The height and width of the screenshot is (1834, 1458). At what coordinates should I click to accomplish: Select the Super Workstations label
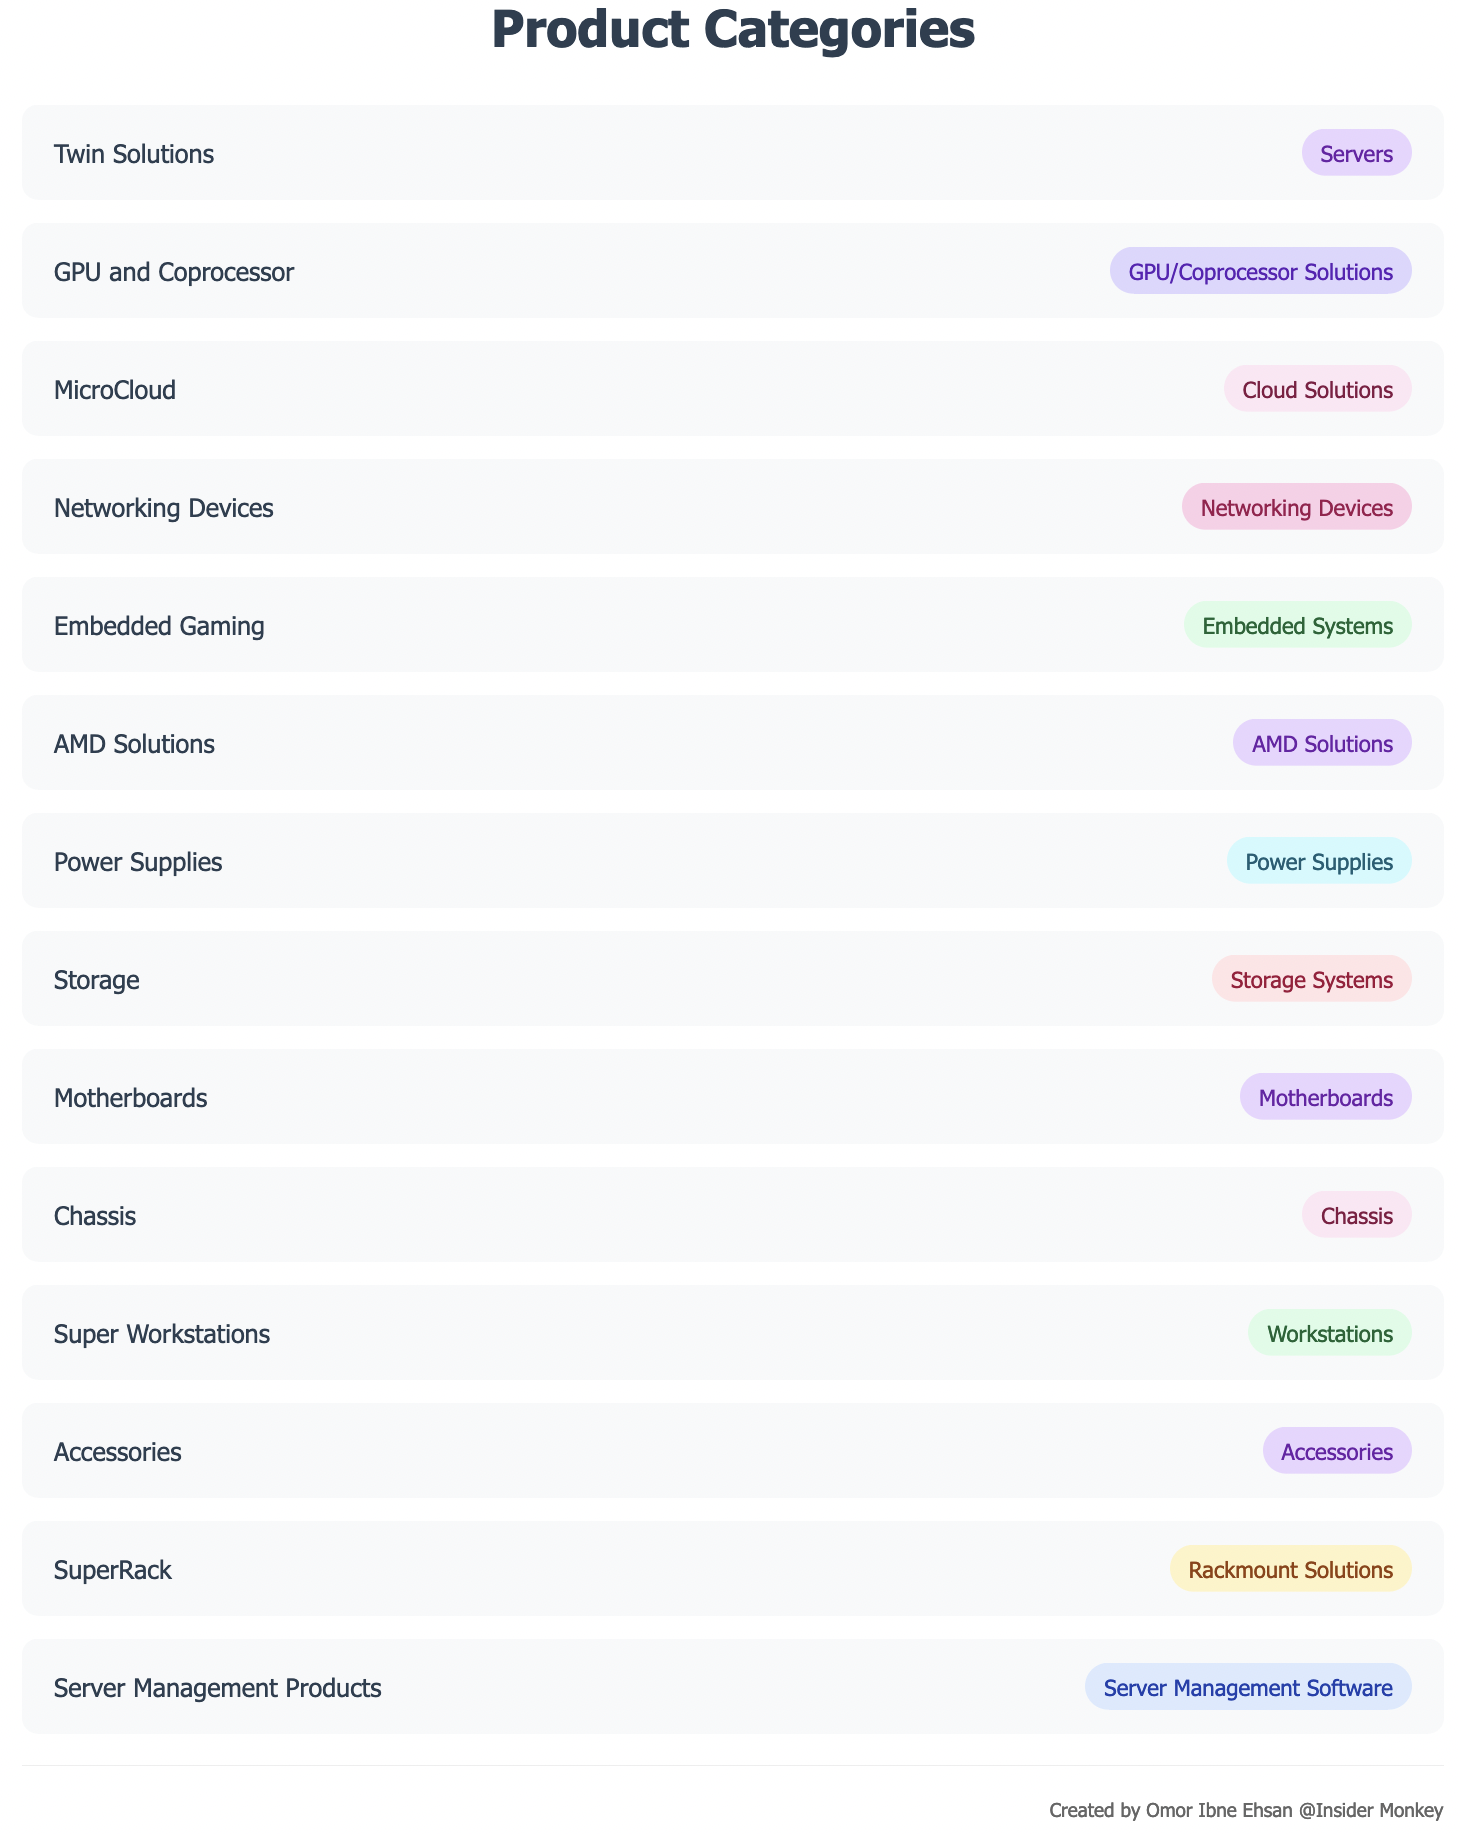162,1334
